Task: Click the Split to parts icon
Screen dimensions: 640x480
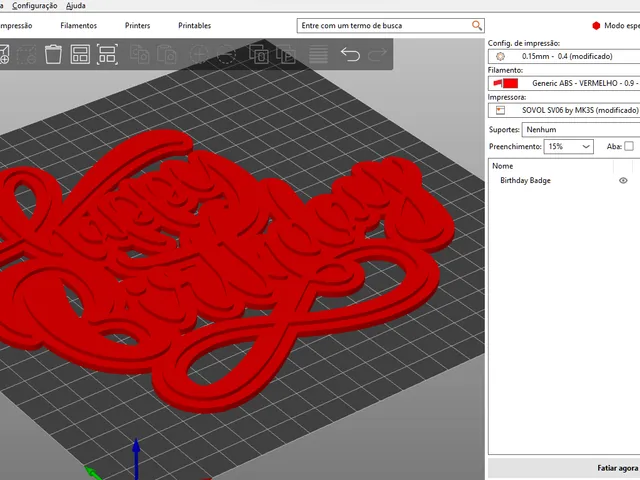Action: click(286, 54)
